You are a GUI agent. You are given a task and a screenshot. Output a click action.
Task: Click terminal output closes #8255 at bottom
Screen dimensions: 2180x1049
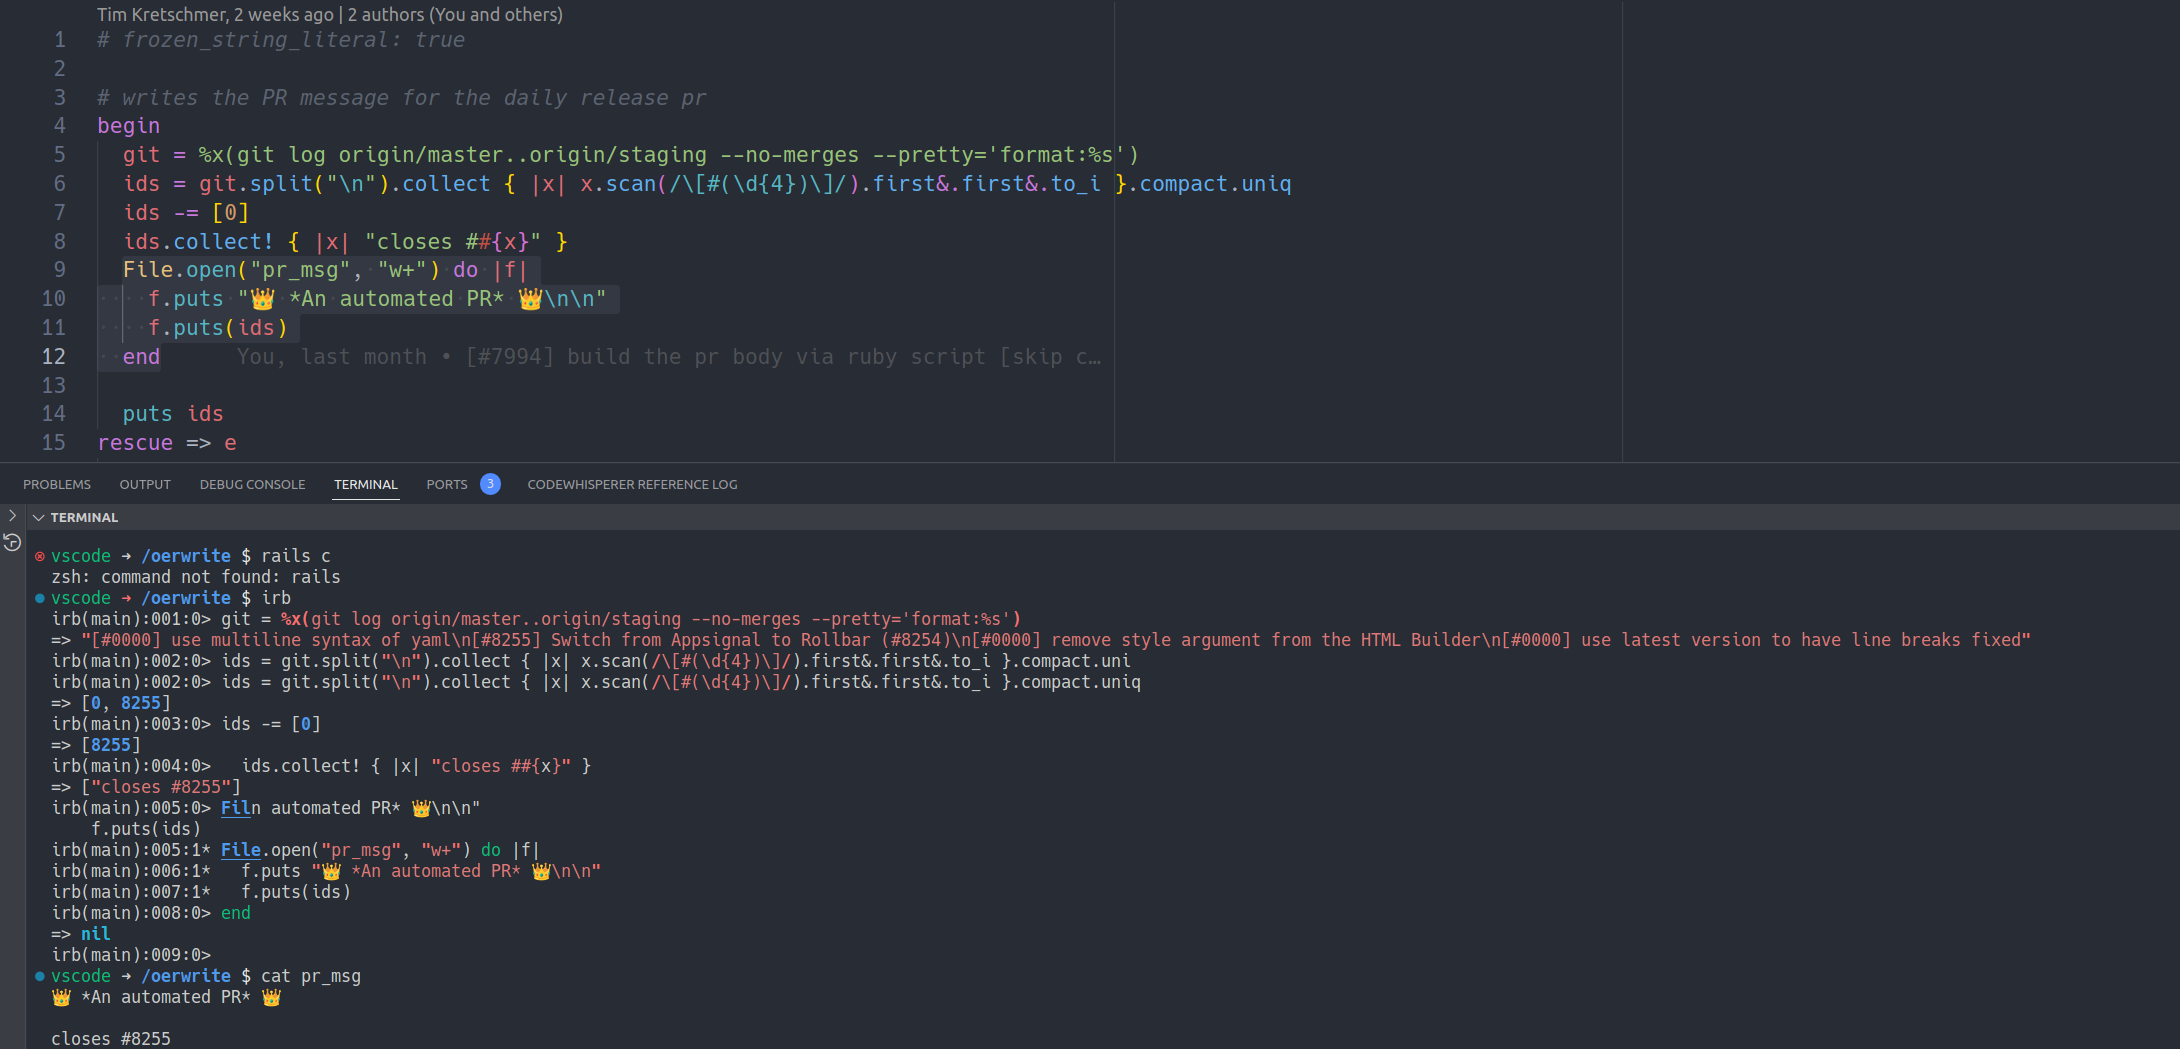(111, 1039)
